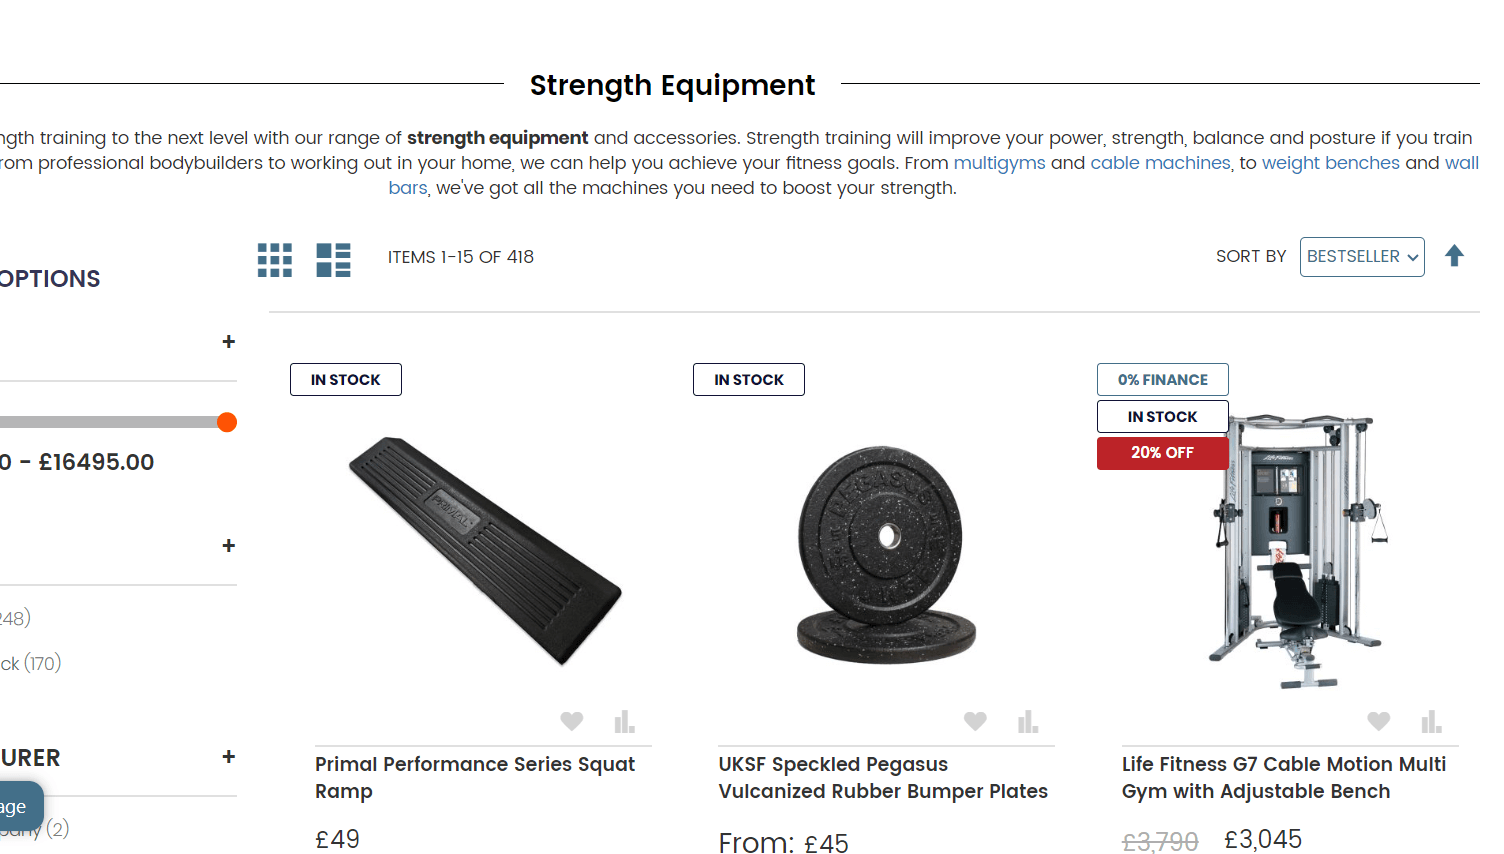Expand the first filter section above the price slider
1504x854 pixels.
[229, 342]
